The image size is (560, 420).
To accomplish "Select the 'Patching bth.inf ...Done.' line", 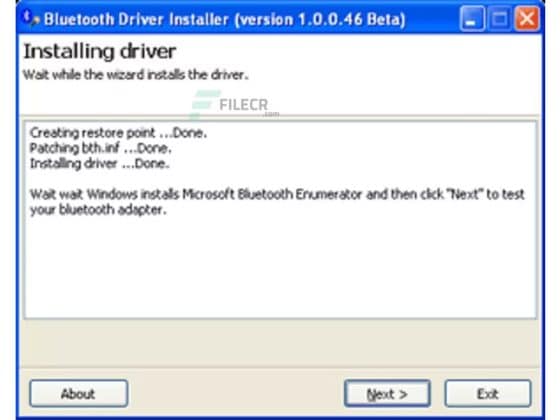I will [x=101, y=148].
